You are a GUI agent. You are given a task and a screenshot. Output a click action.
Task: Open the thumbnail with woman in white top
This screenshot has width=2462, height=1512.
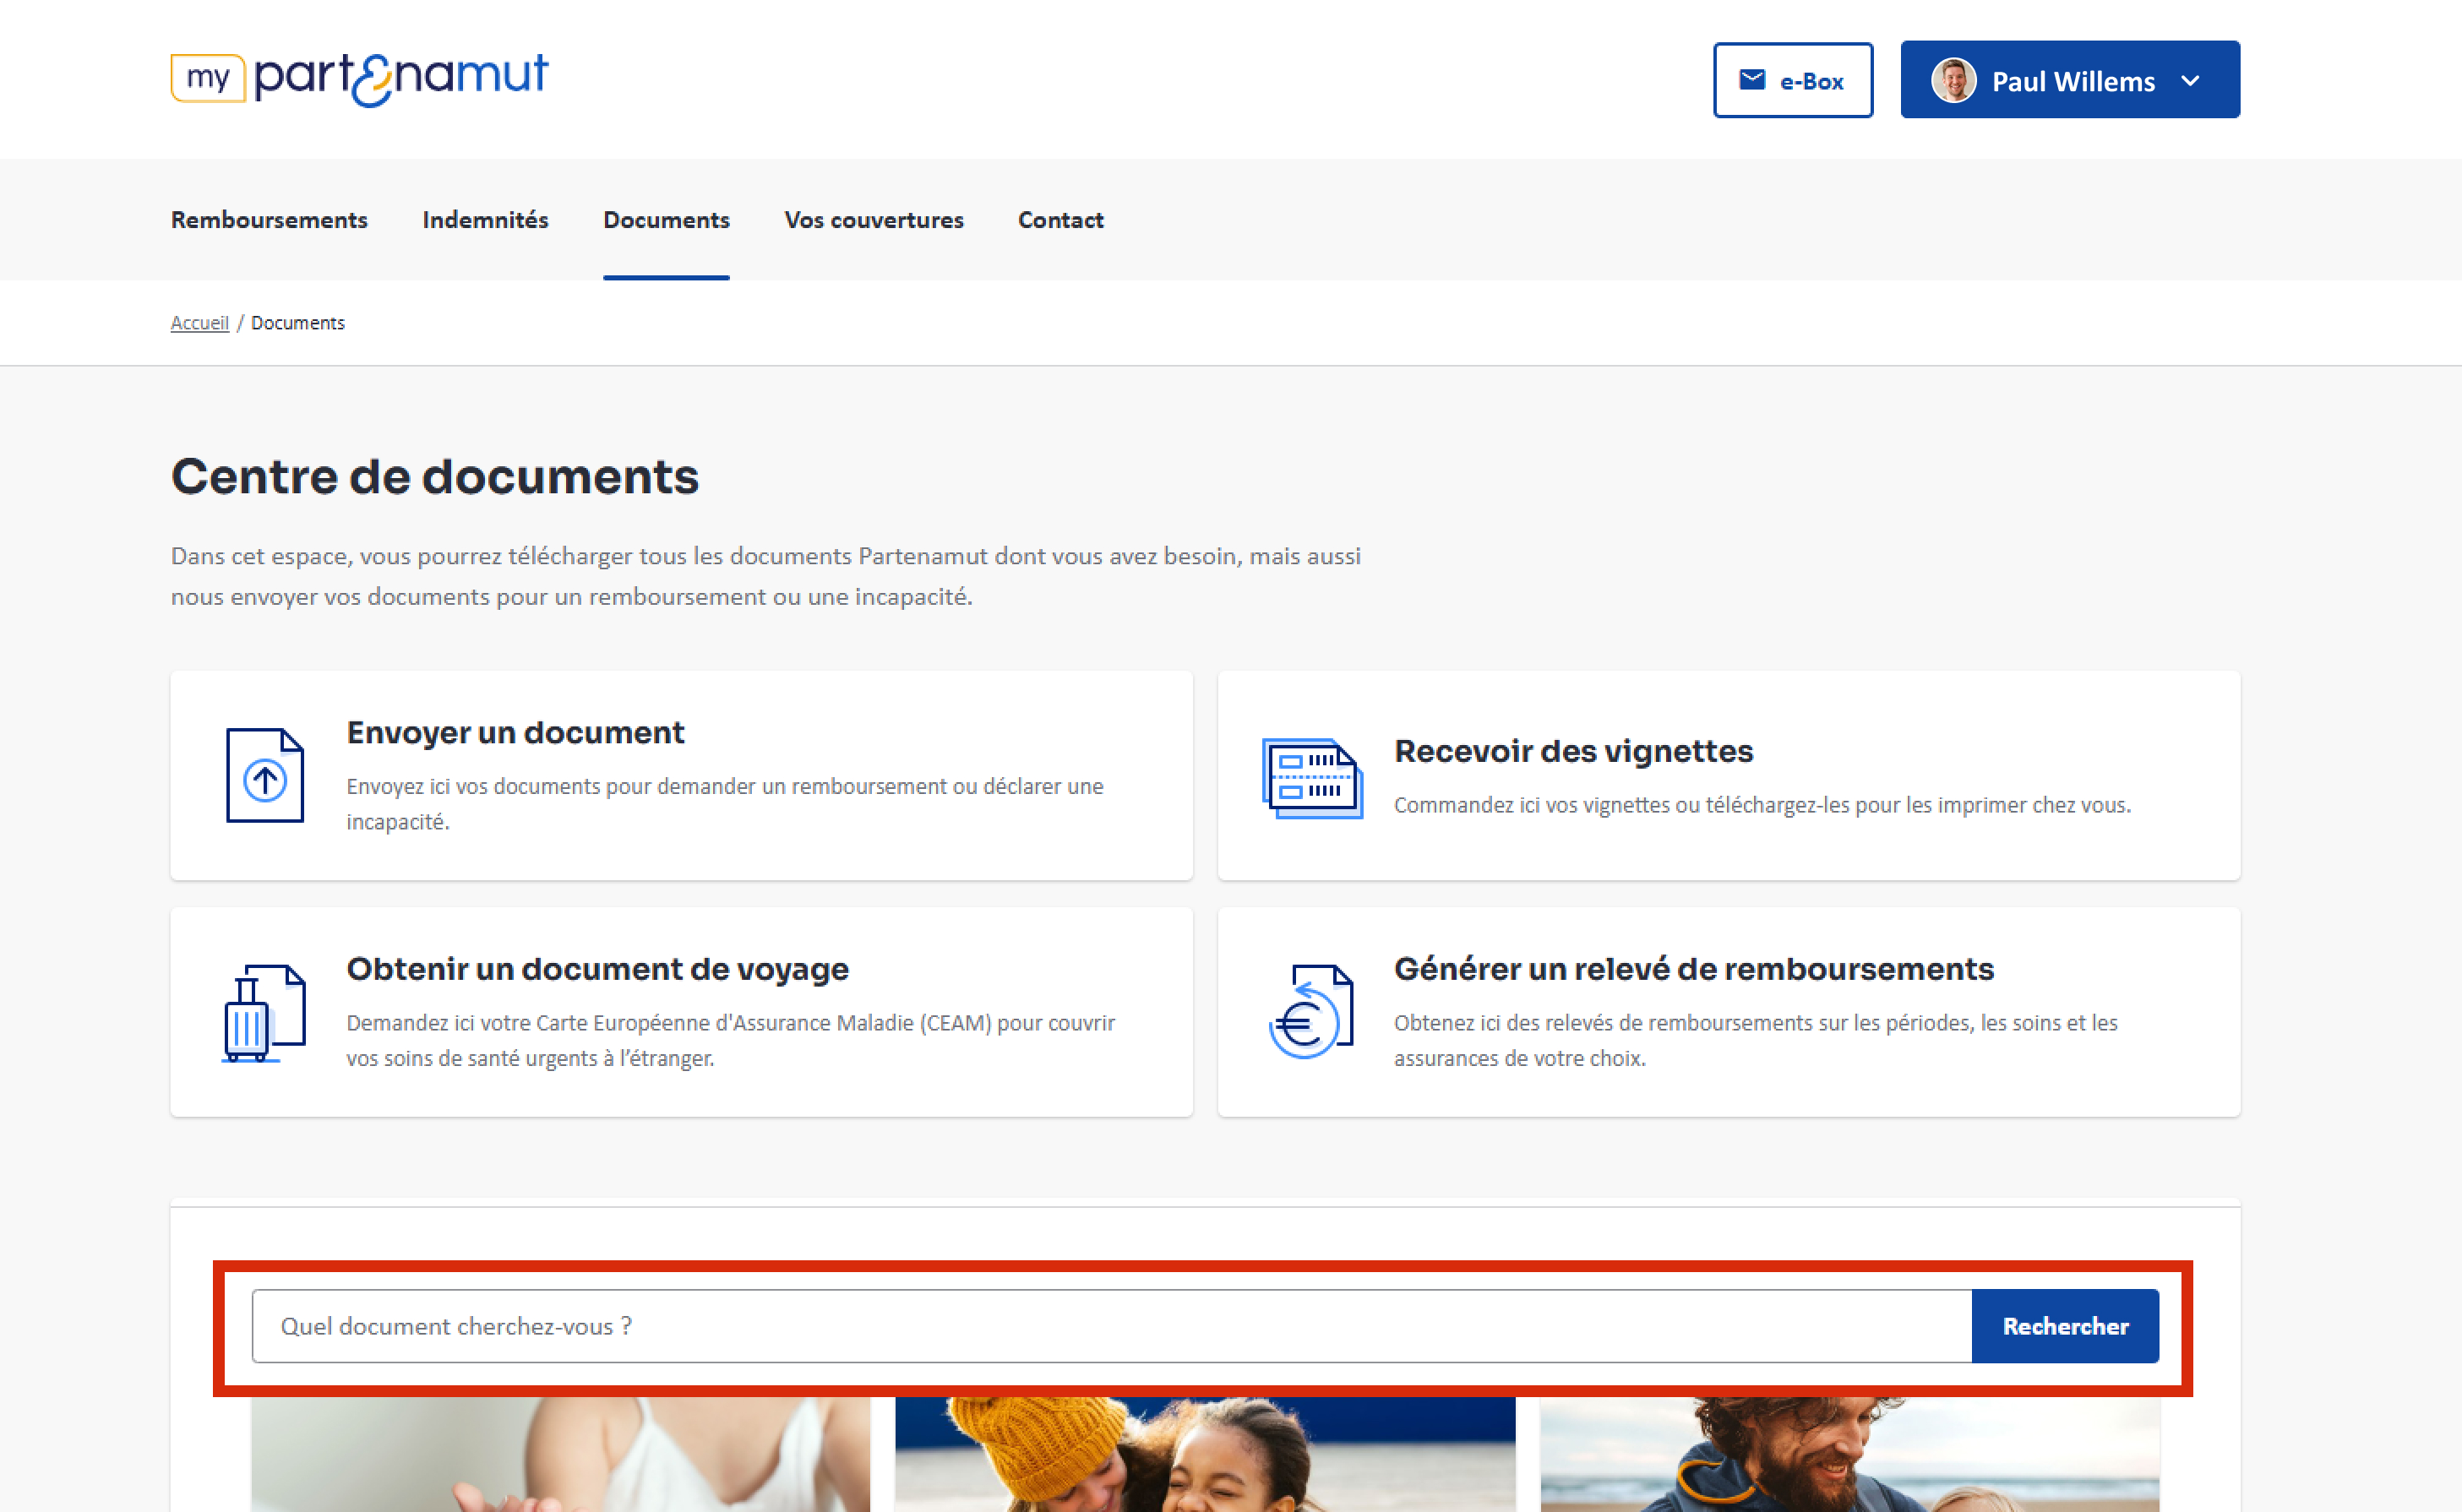click(560, 1455)
